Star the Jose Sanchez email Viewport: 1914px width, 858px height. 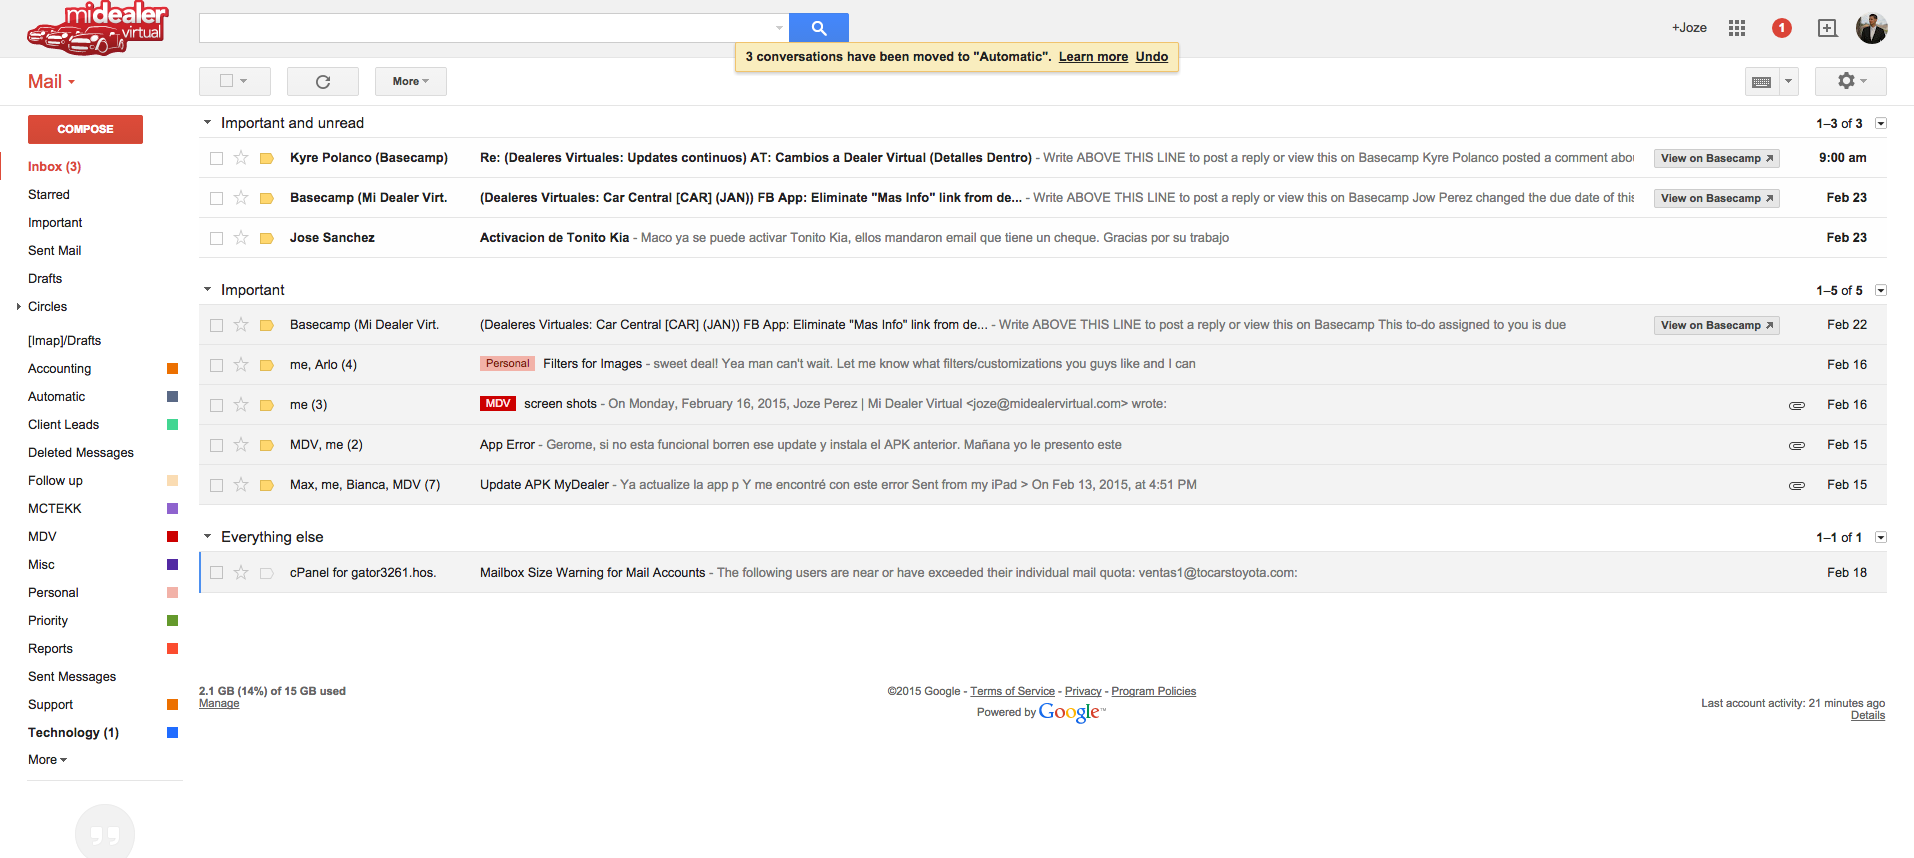point(241,238)
